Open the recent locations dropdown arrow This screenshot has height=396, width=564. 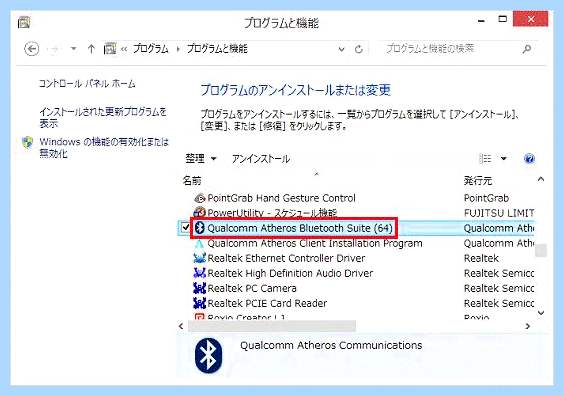click(x=73, y=49)
